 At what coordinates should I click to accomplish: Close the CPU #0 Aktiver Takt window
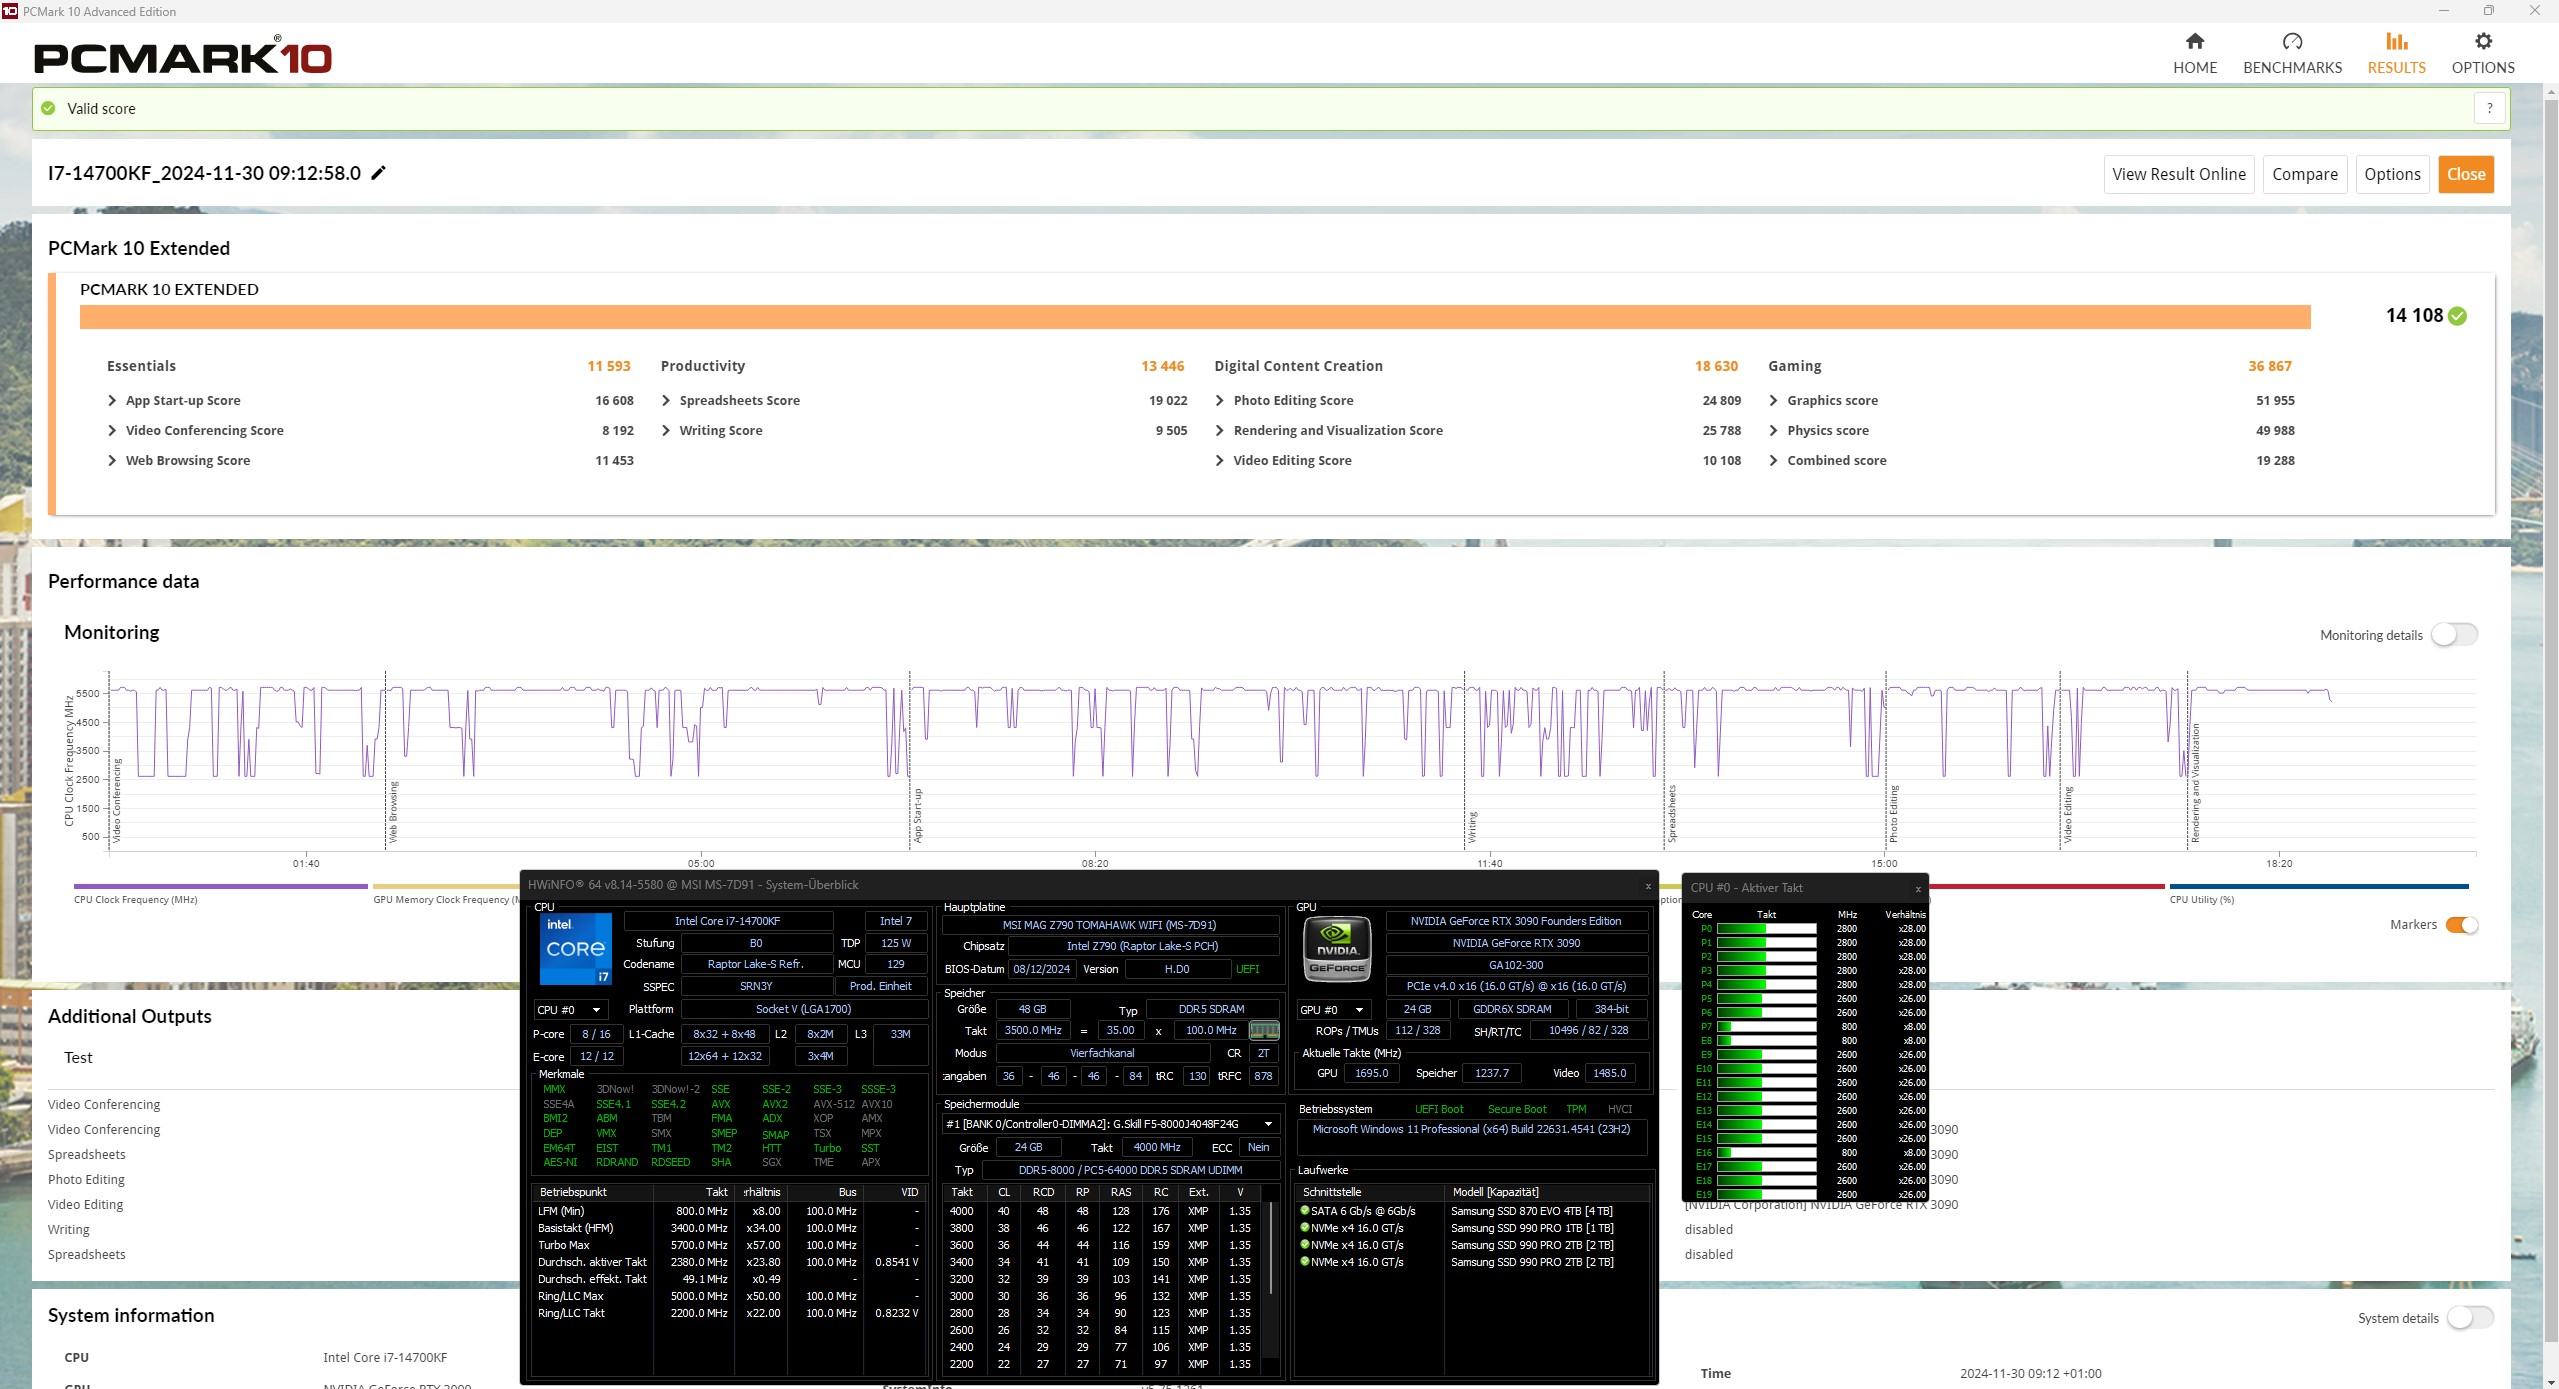1917,889
